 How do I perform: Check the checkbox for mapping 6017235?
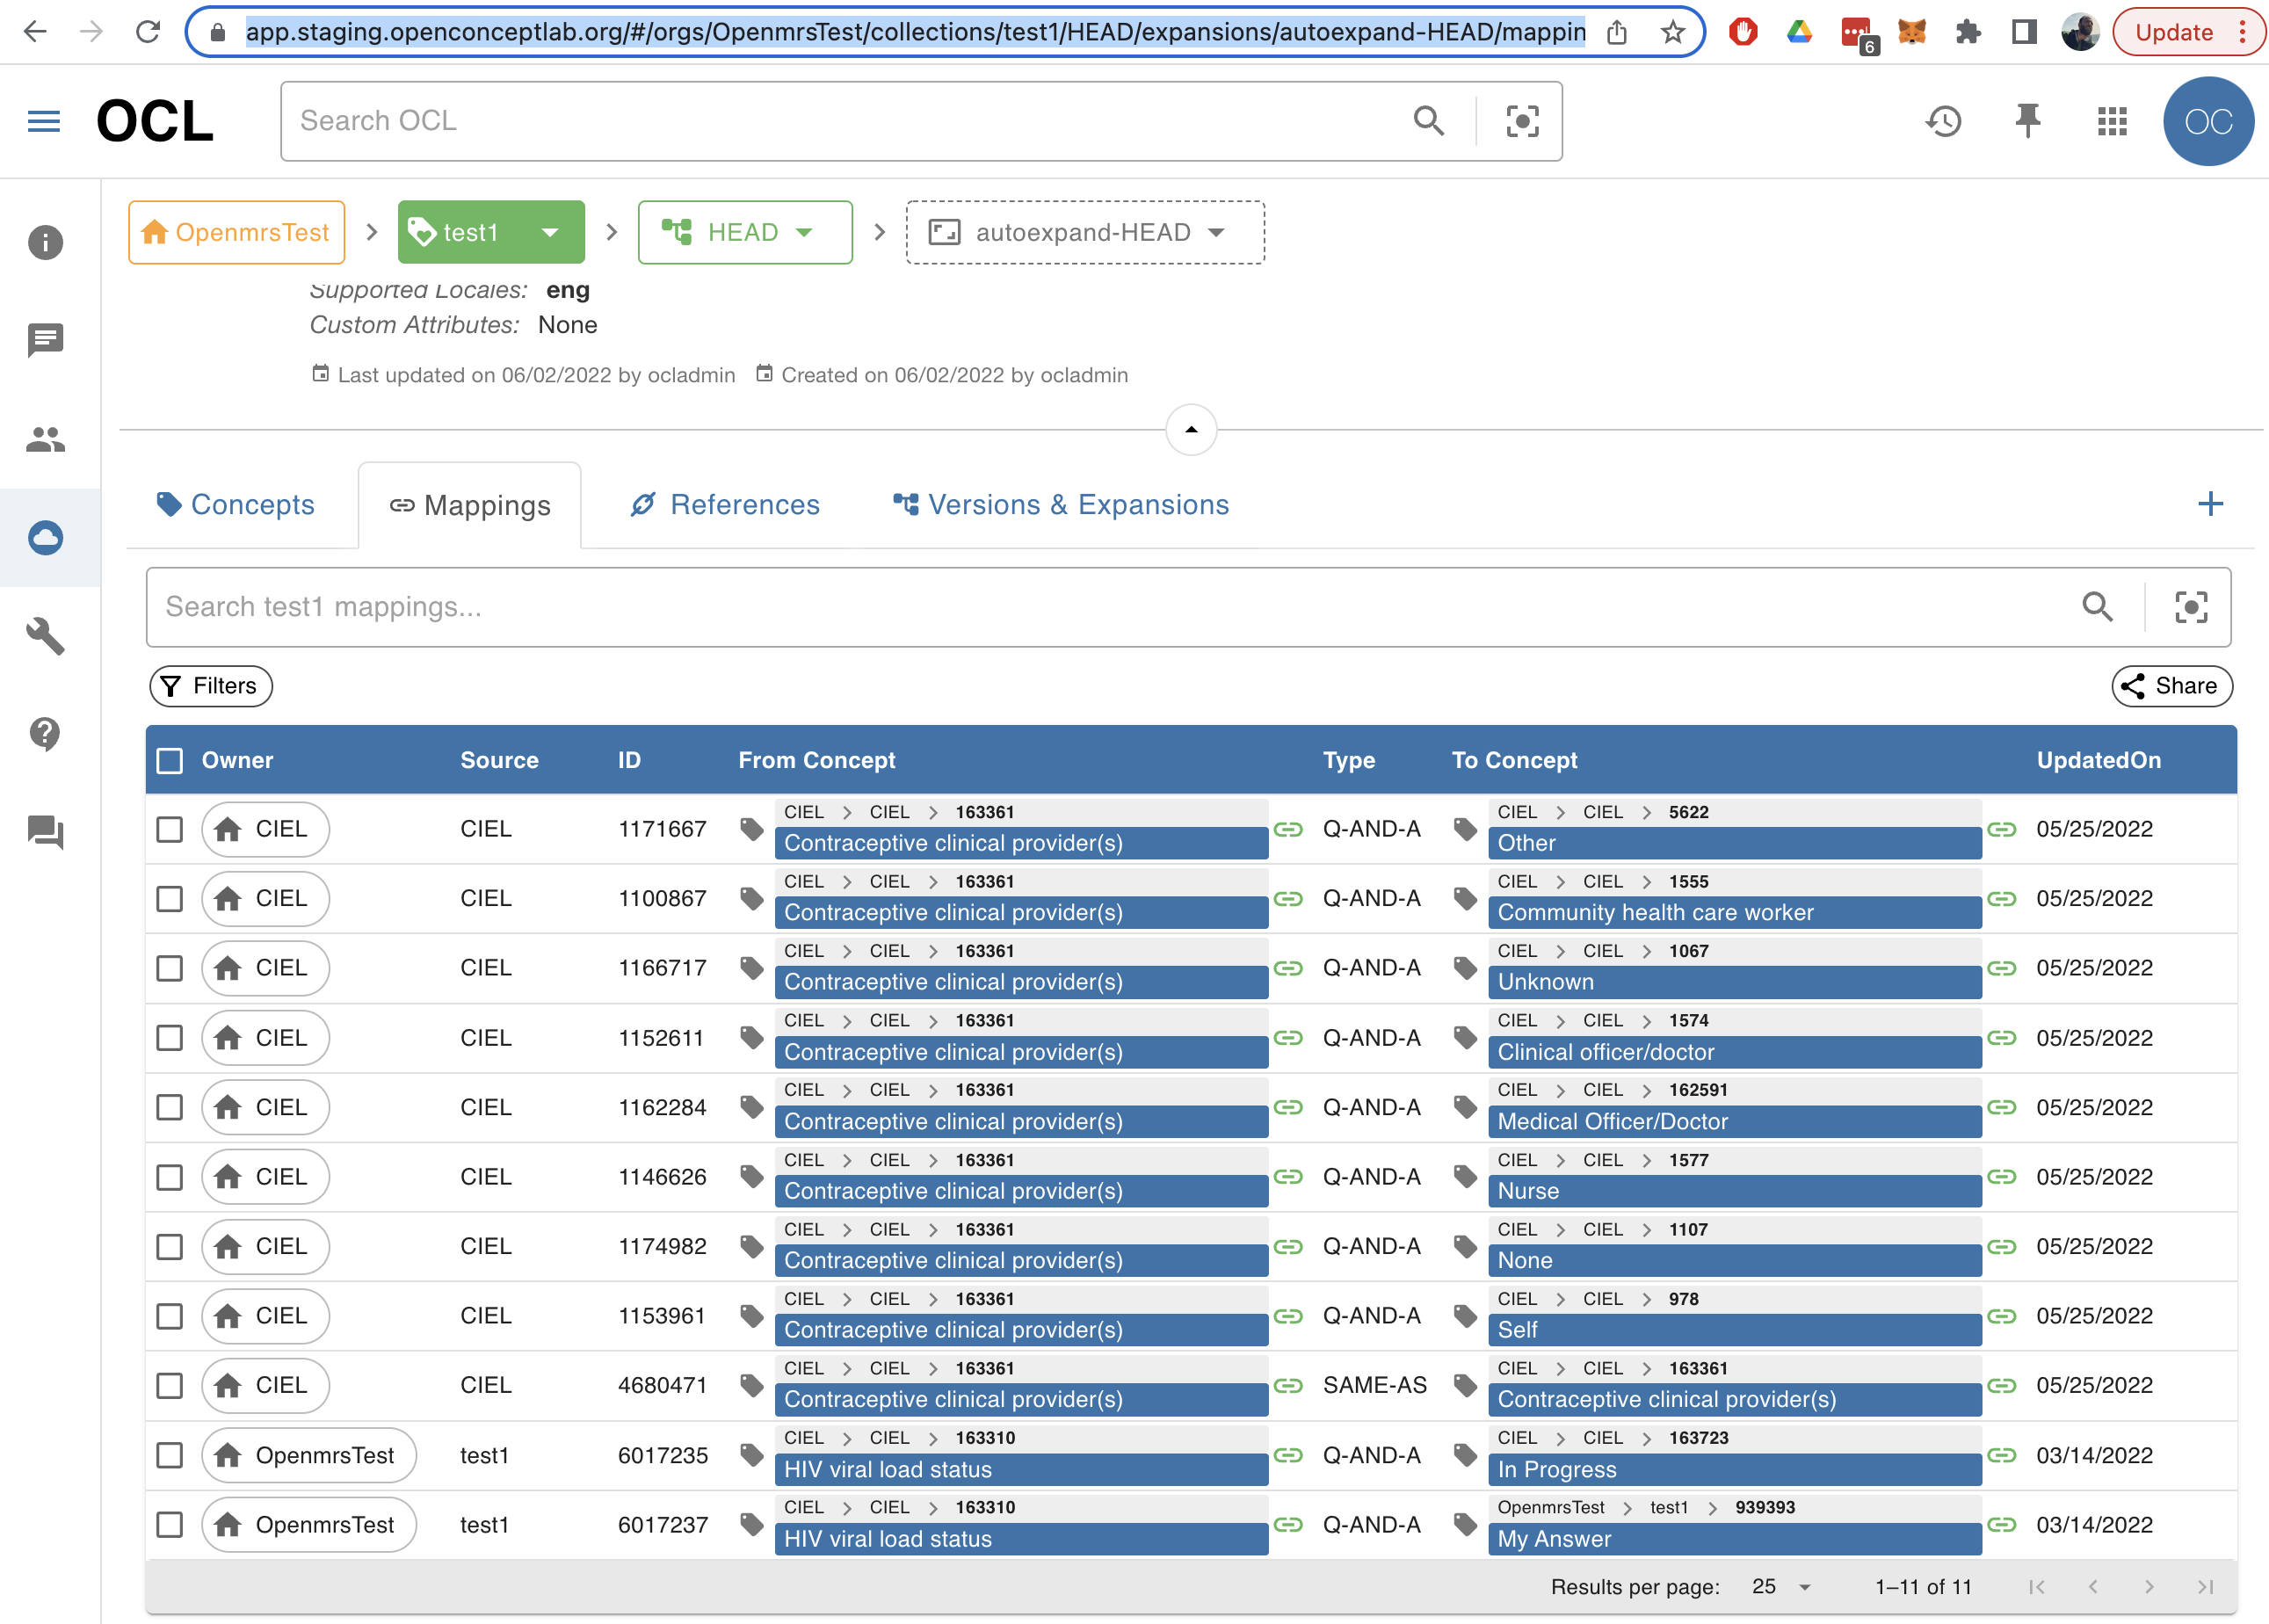coord(169,1456)
